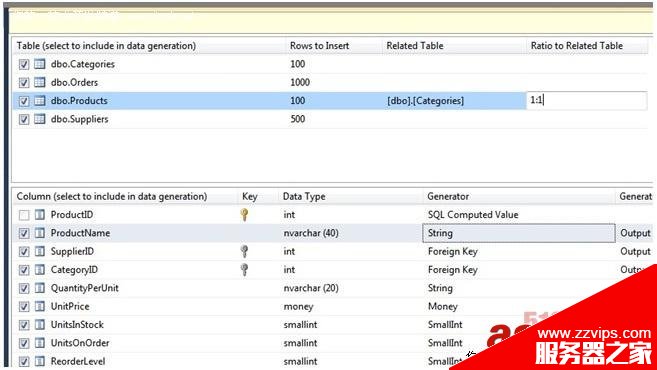
Task: Uncheck the ProductName column checkbox
Action: 24,233
